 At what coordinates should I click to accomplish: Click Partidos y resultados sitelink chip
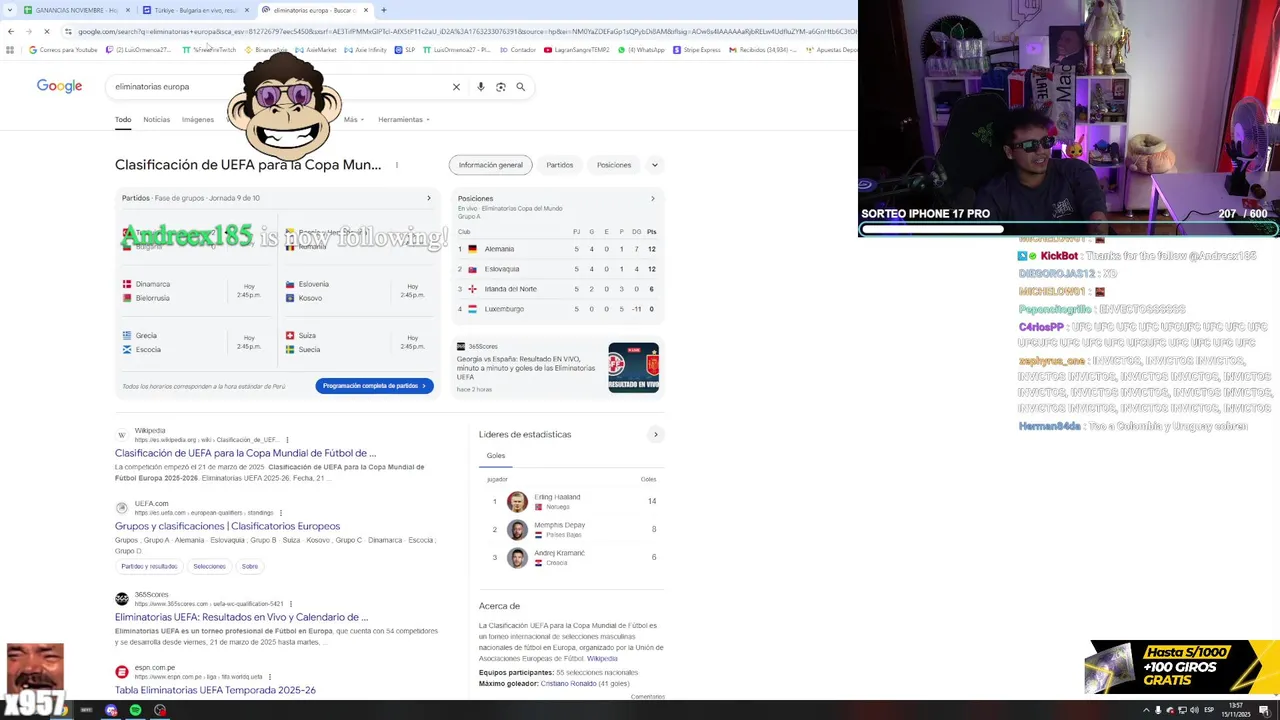click(149, 567)
